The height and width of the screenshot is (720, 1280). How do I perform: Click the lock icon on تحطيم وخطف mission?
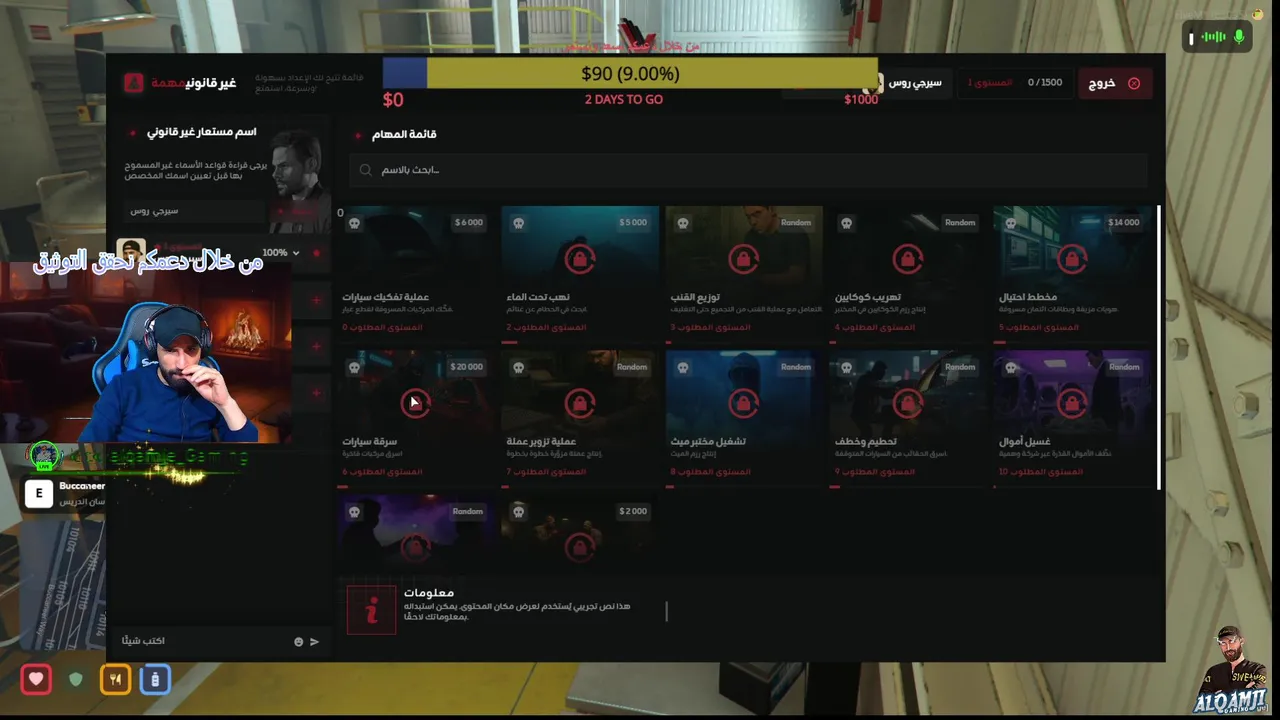(907, 403)
